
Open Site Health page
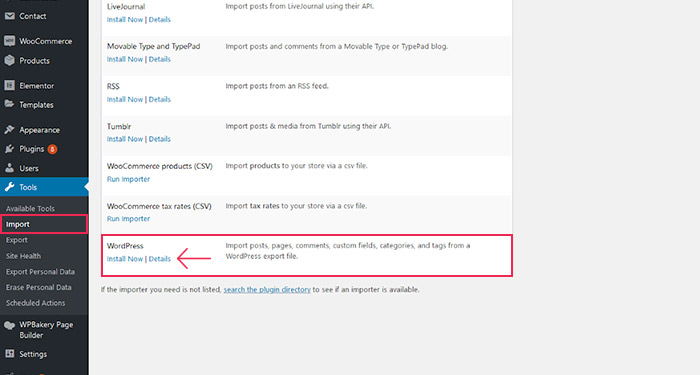tap(23, 256)
